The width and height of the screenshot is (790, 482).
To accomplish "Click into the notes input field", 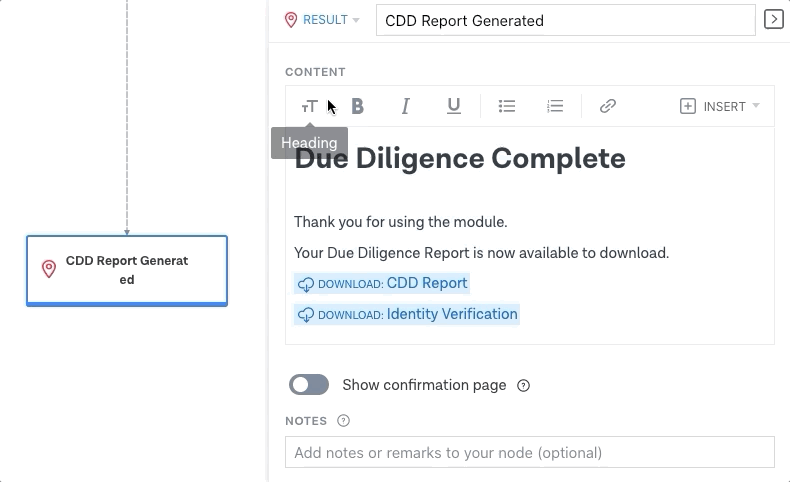I will point(530,452).
